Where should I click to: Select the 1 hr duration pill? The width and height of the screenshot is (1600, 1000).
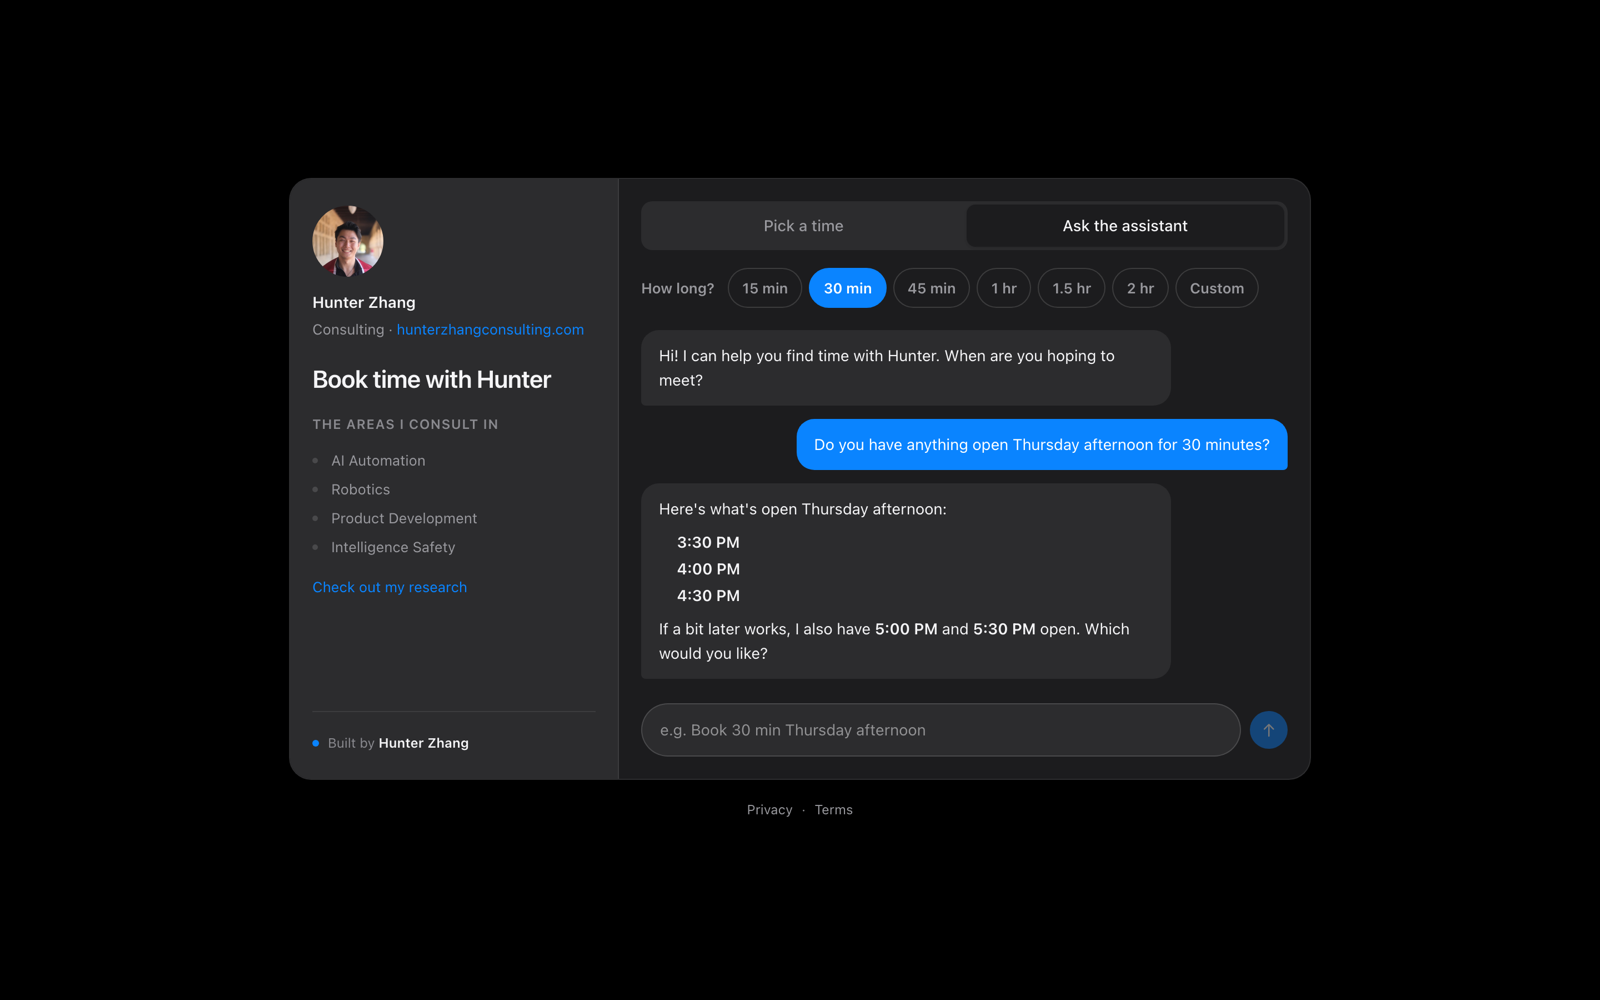(x=1004, y=288)
